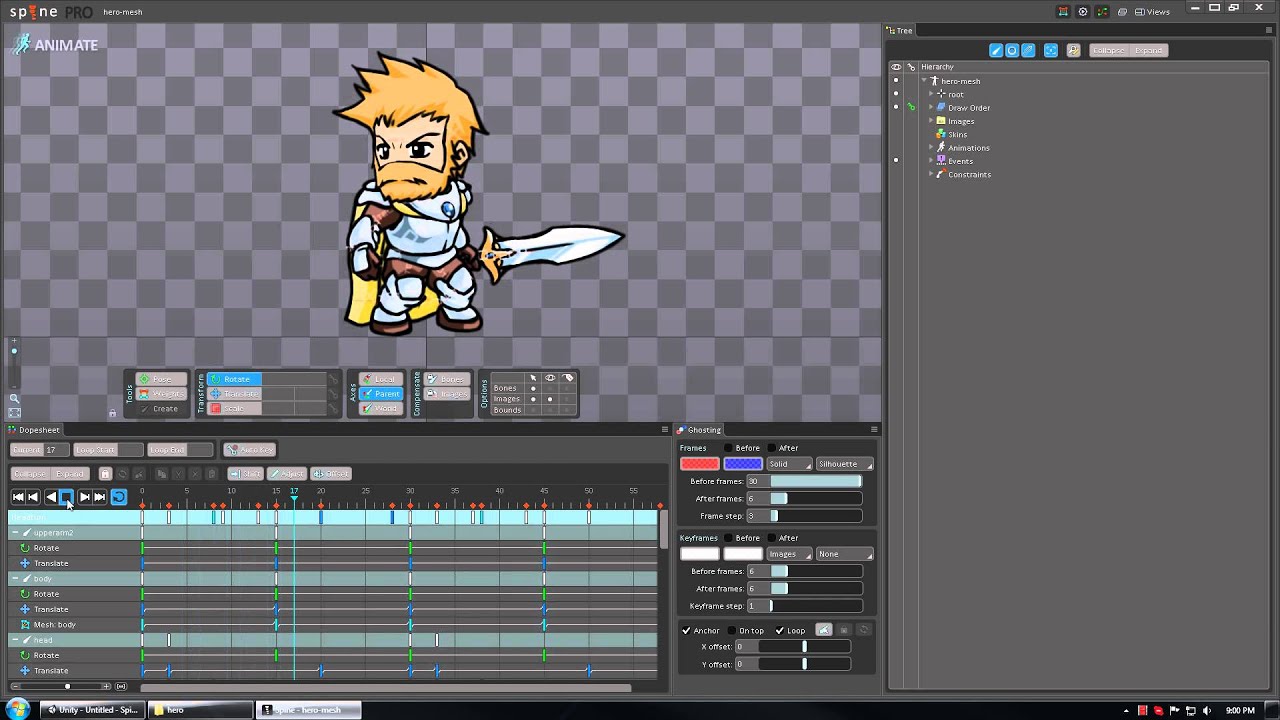Screen dimensions: 1280x720
Task: Enable the Adjust keys option
Action: 287,474
